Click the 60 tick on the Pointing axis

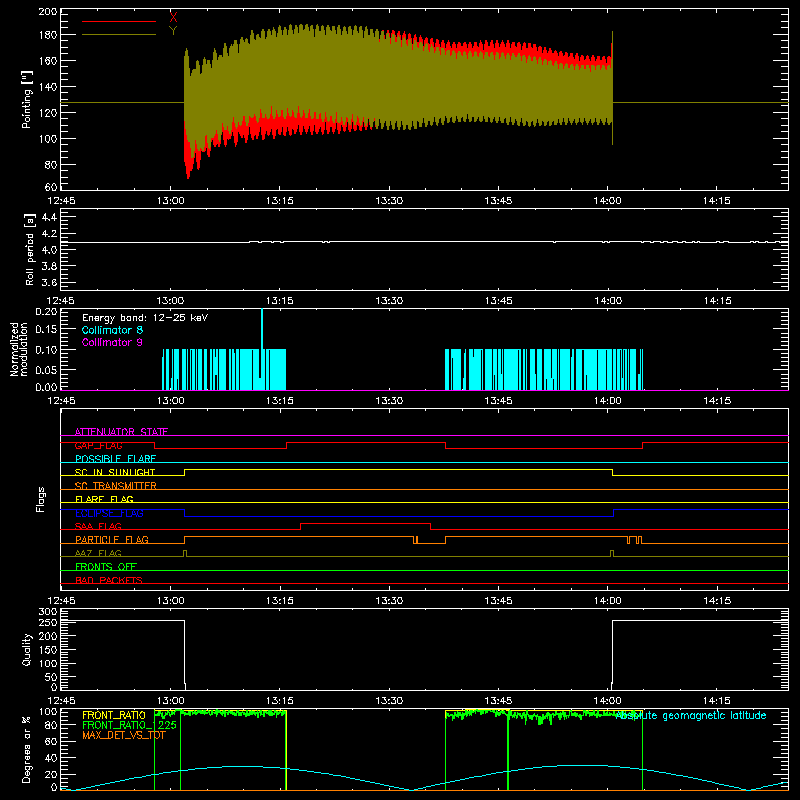[x=51, y=187]
